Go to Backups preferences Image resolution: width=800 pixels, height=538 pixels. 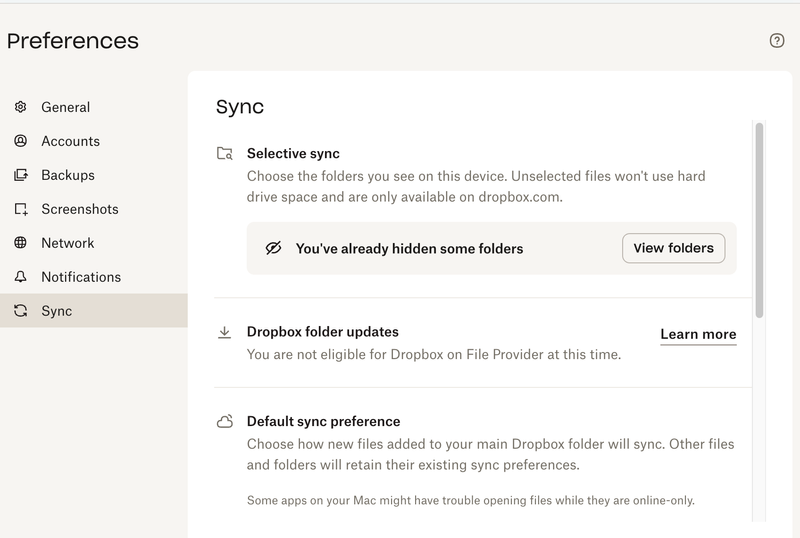pos(68,175)
